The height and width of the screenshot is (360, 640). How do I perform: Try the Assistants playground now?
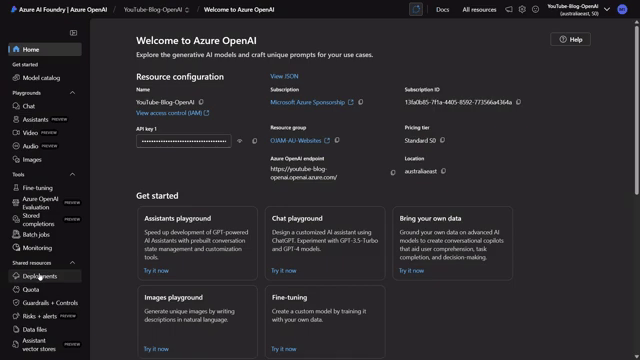pos(156,271)
